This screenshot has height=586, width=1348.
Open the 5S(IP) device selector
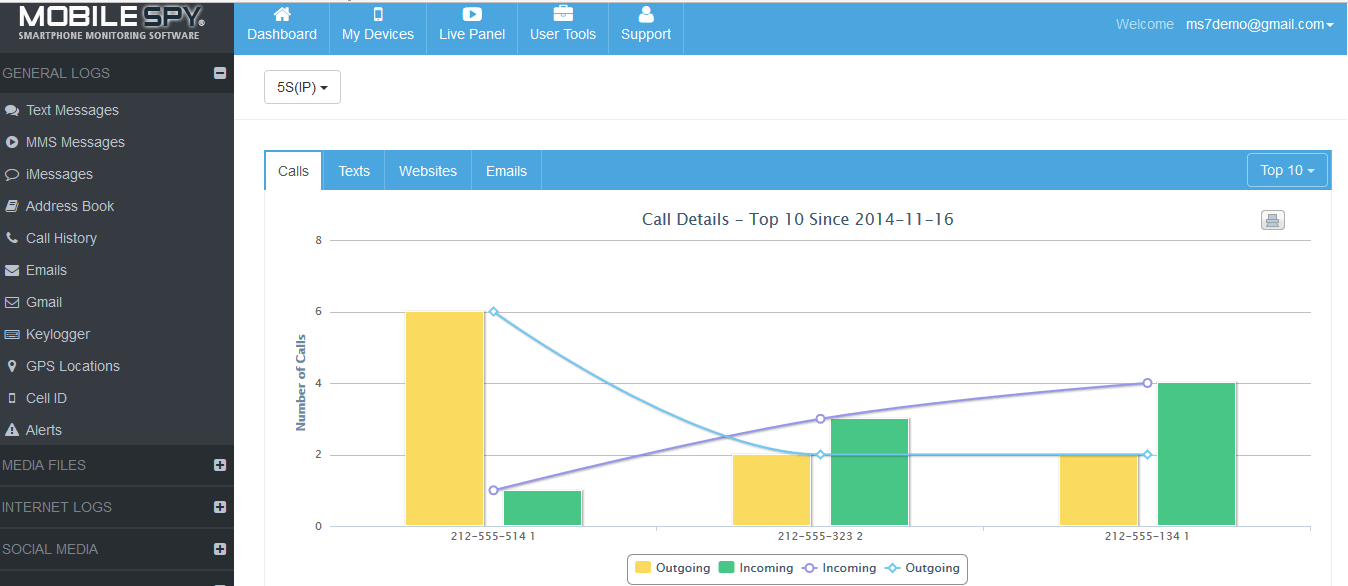point(302,87)
